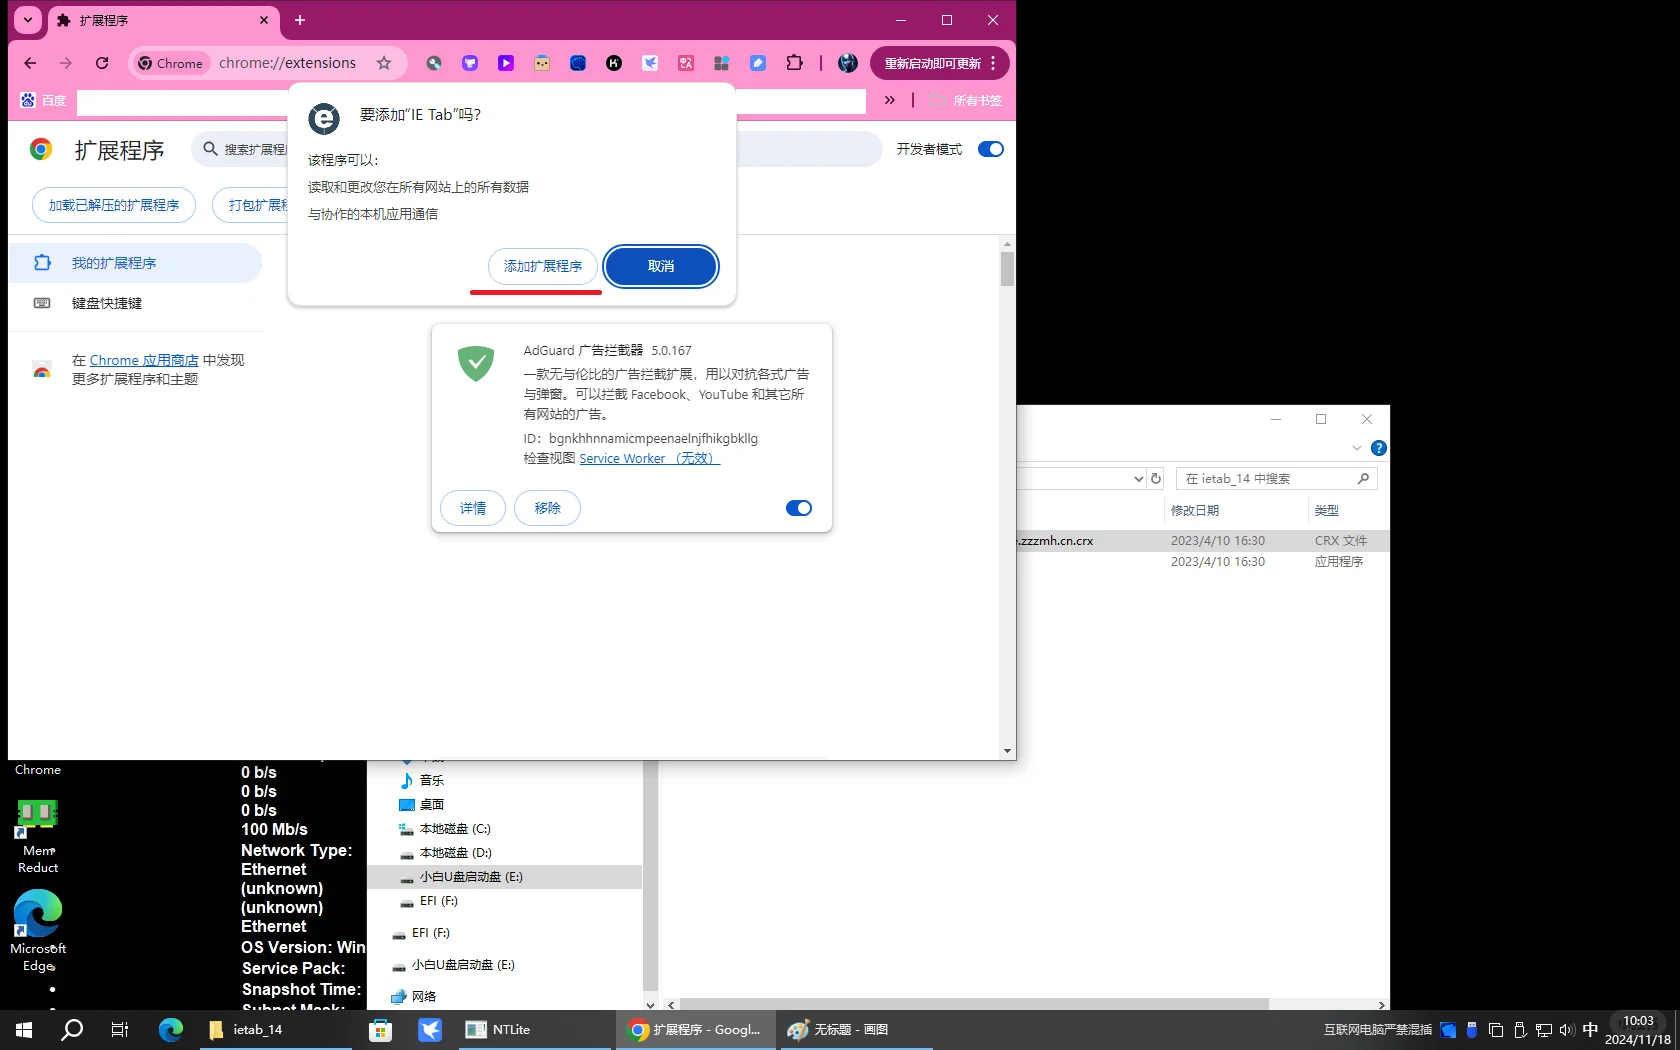This screenshot has height=1050, width=1680.
Task: Switch to NTLite on the taskbar
Action: (x=534, y=1029)
